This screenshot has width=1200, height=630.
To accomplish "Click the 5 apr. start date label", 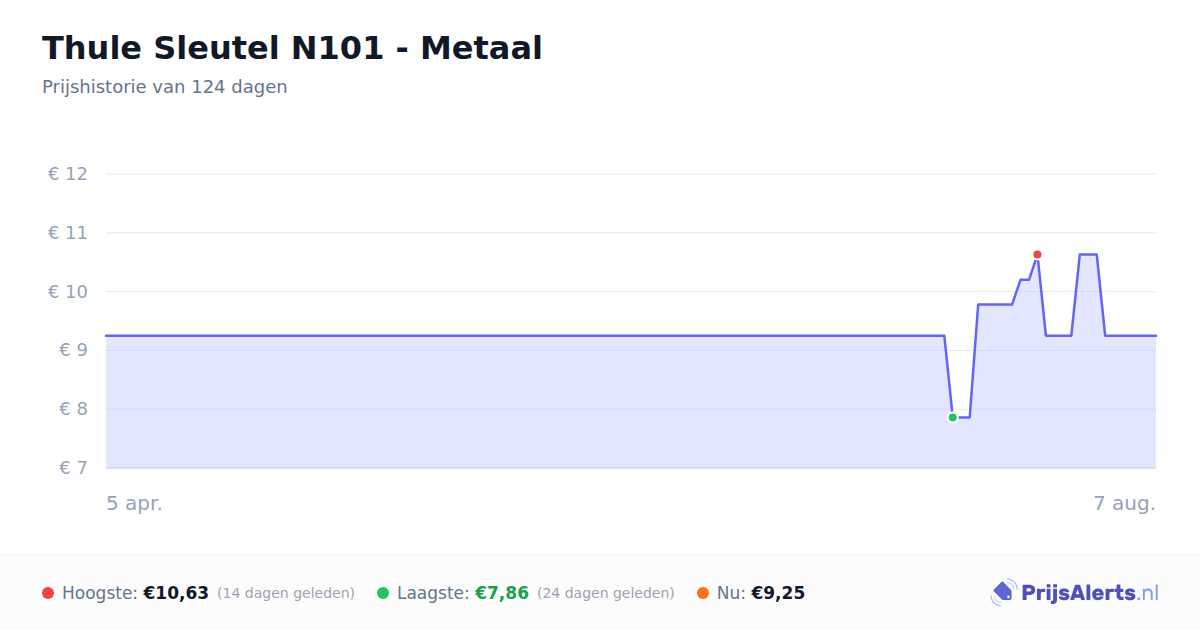I will tap(135, 504).
